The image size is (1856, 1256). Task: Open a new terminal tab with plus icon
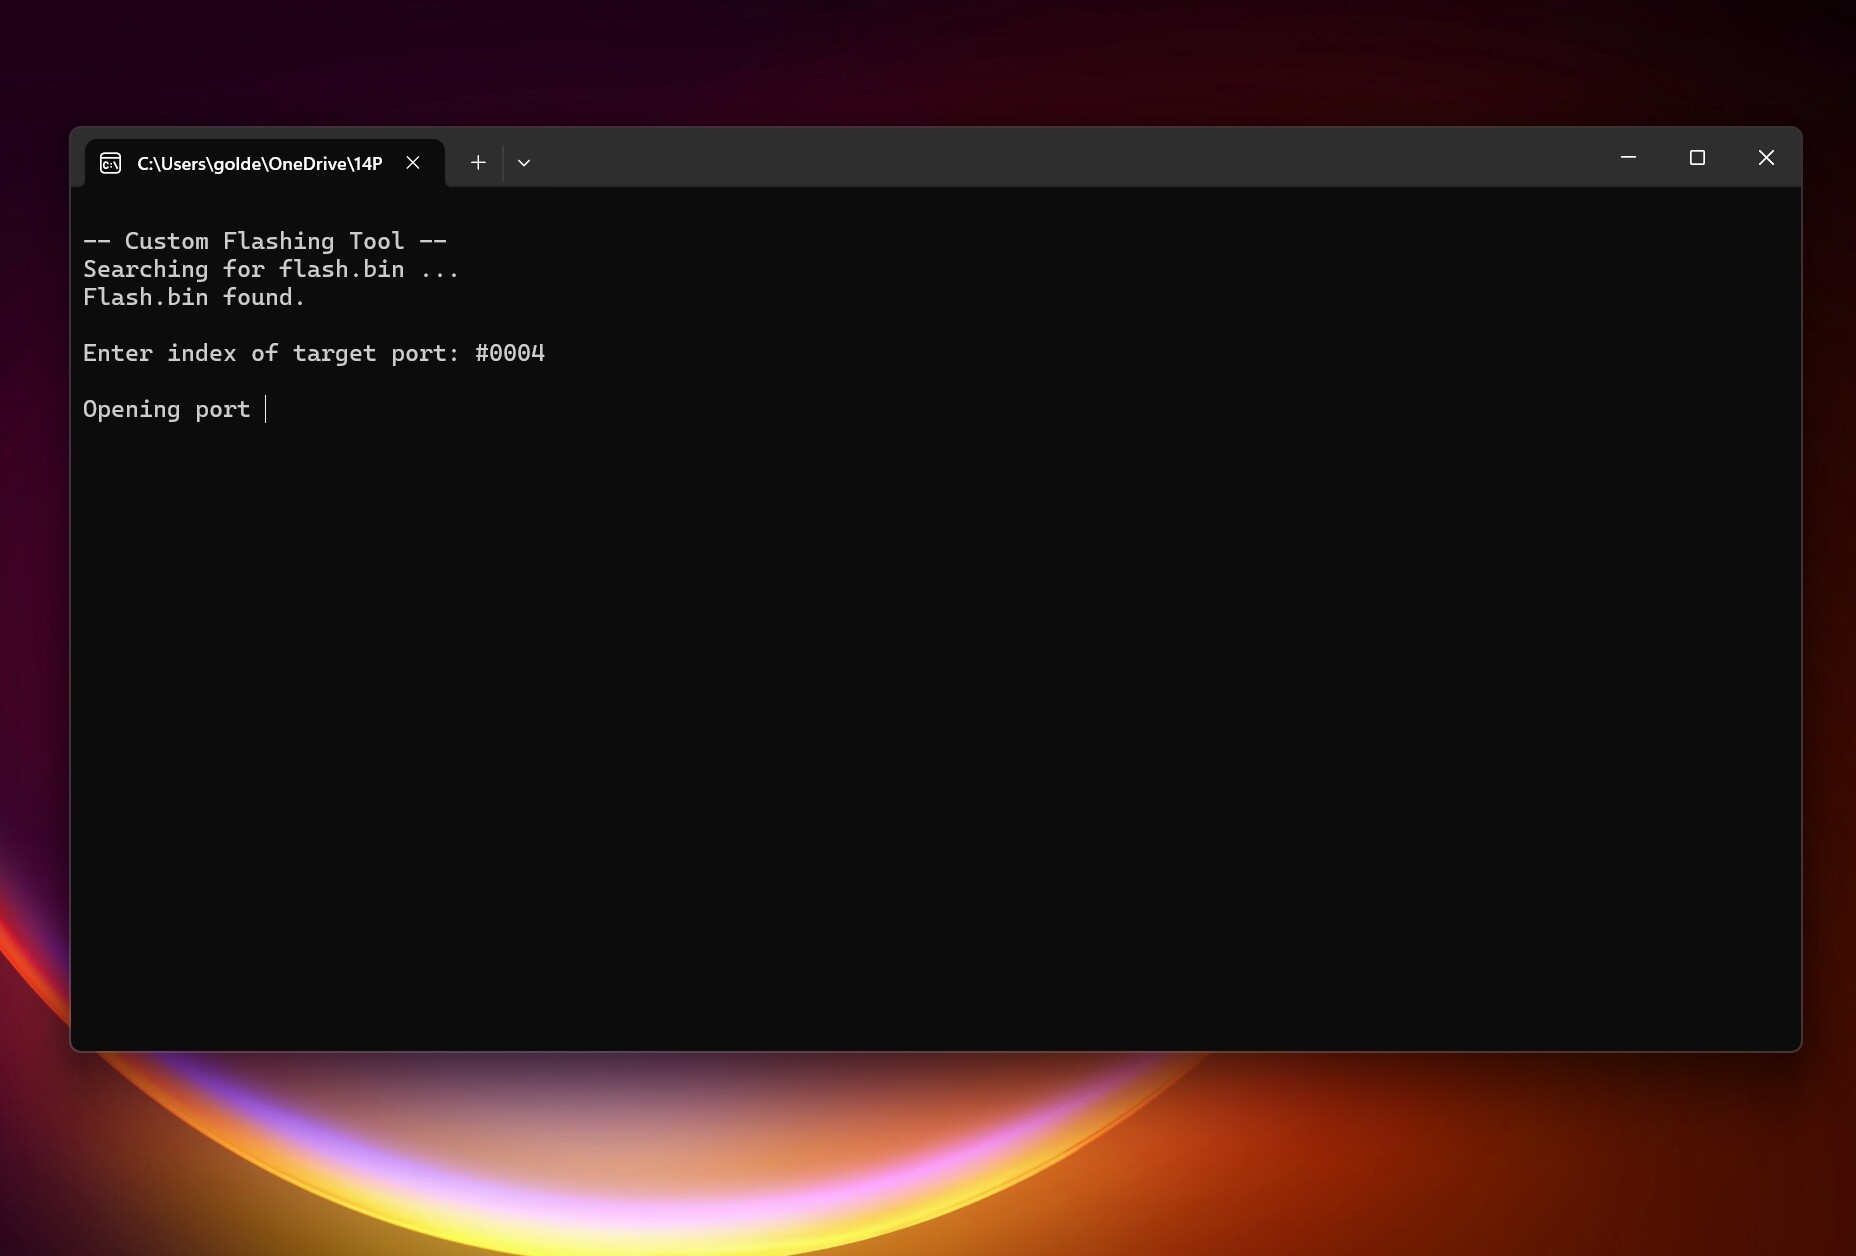coord(478,162)
